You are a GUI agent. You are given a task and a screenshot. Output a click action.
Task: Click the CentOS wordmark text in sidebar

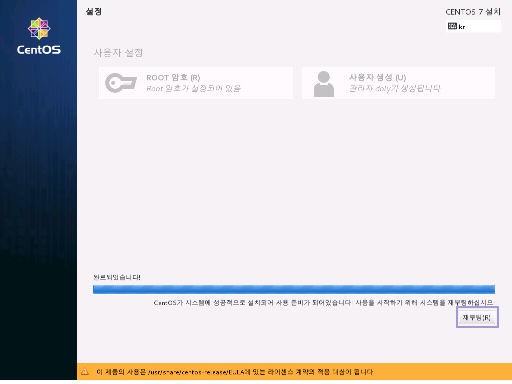point(39,50)
